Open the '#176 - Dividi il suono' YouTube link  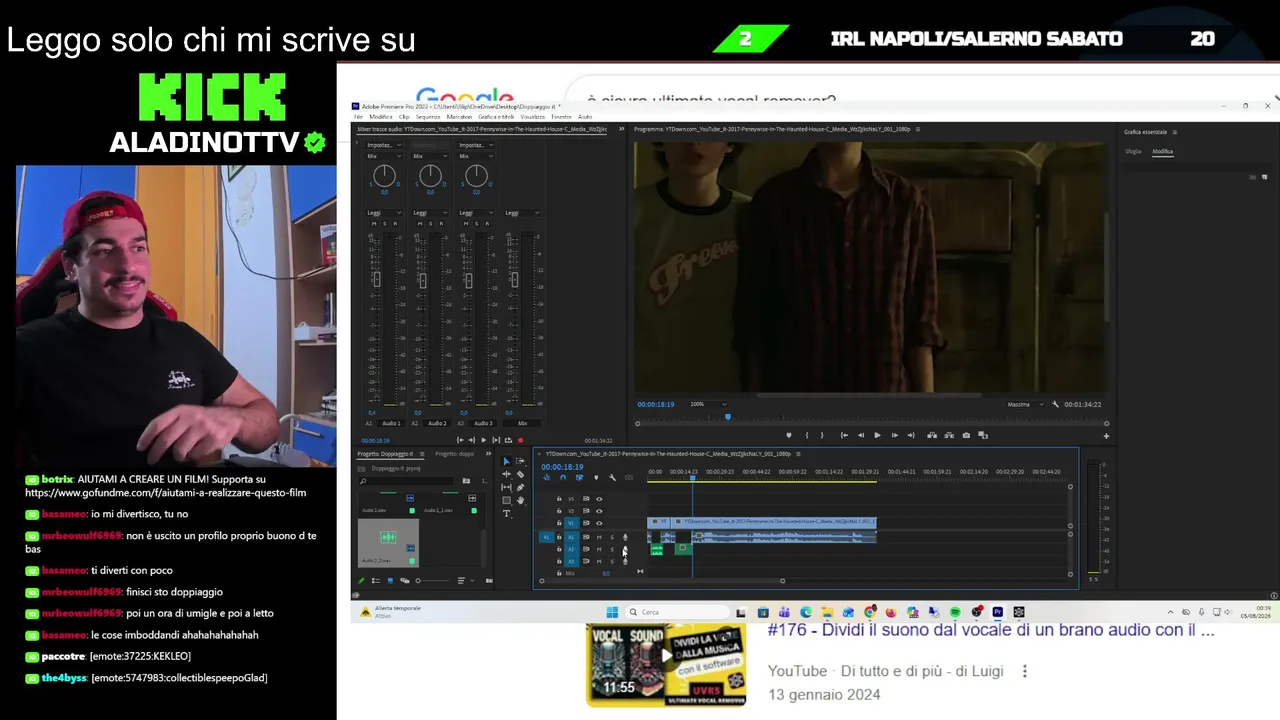pyautogui.click(x=991, y=630)
